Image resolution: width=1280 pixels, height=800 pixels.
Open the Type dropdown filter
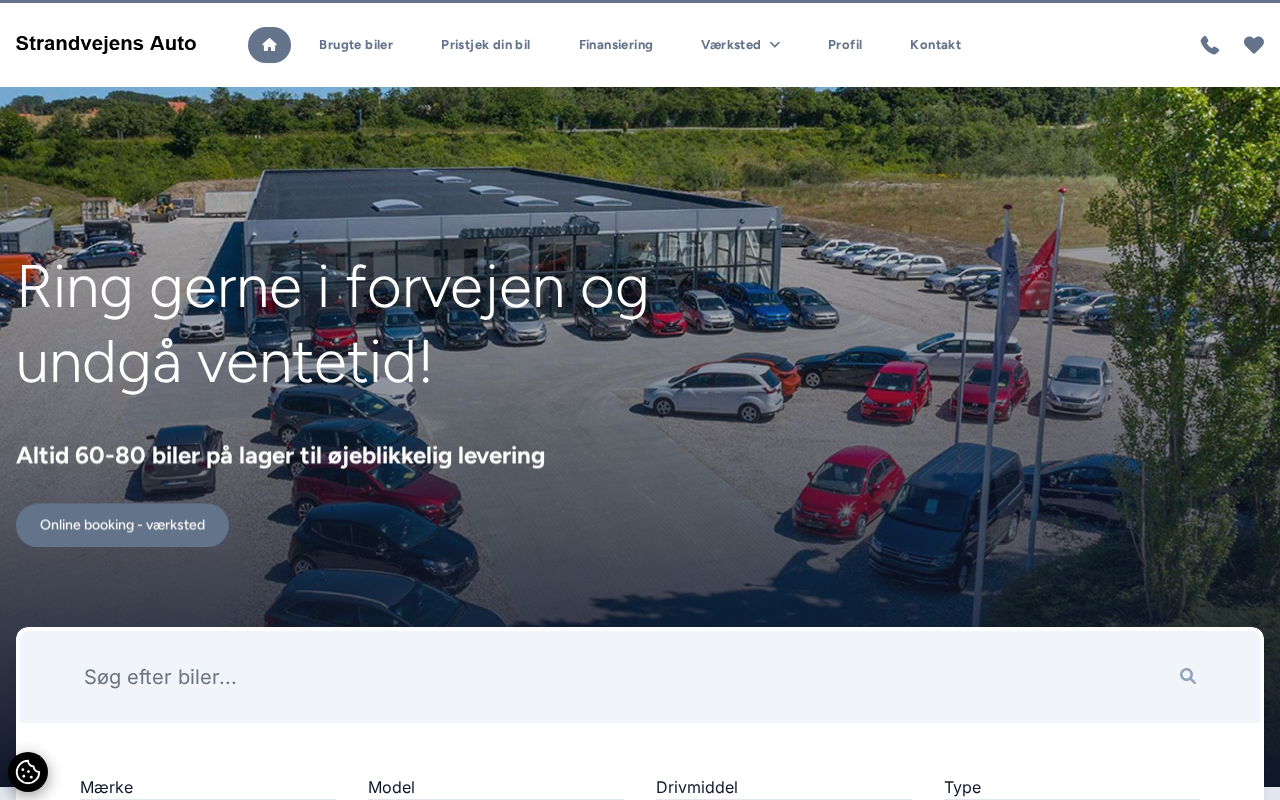click(x=1072, y=788)
